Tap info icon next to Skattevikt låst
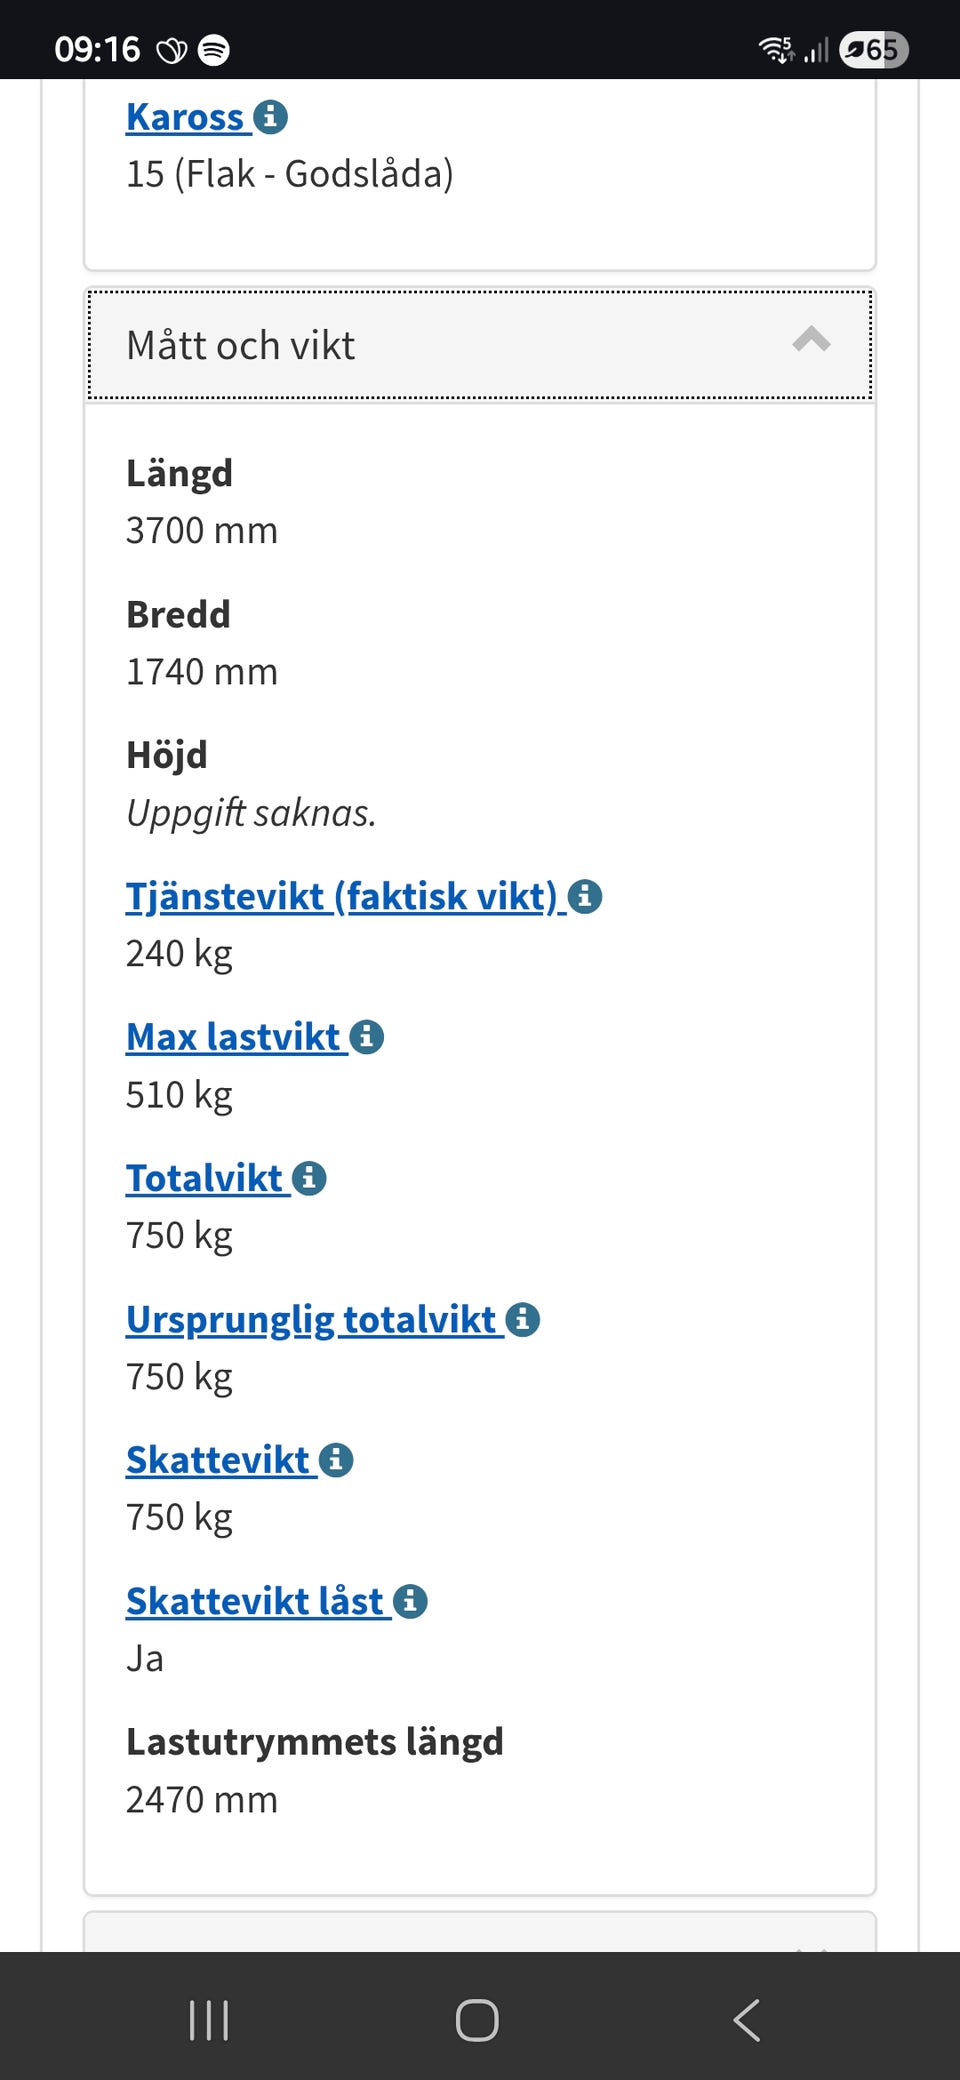 point(410,1601)
